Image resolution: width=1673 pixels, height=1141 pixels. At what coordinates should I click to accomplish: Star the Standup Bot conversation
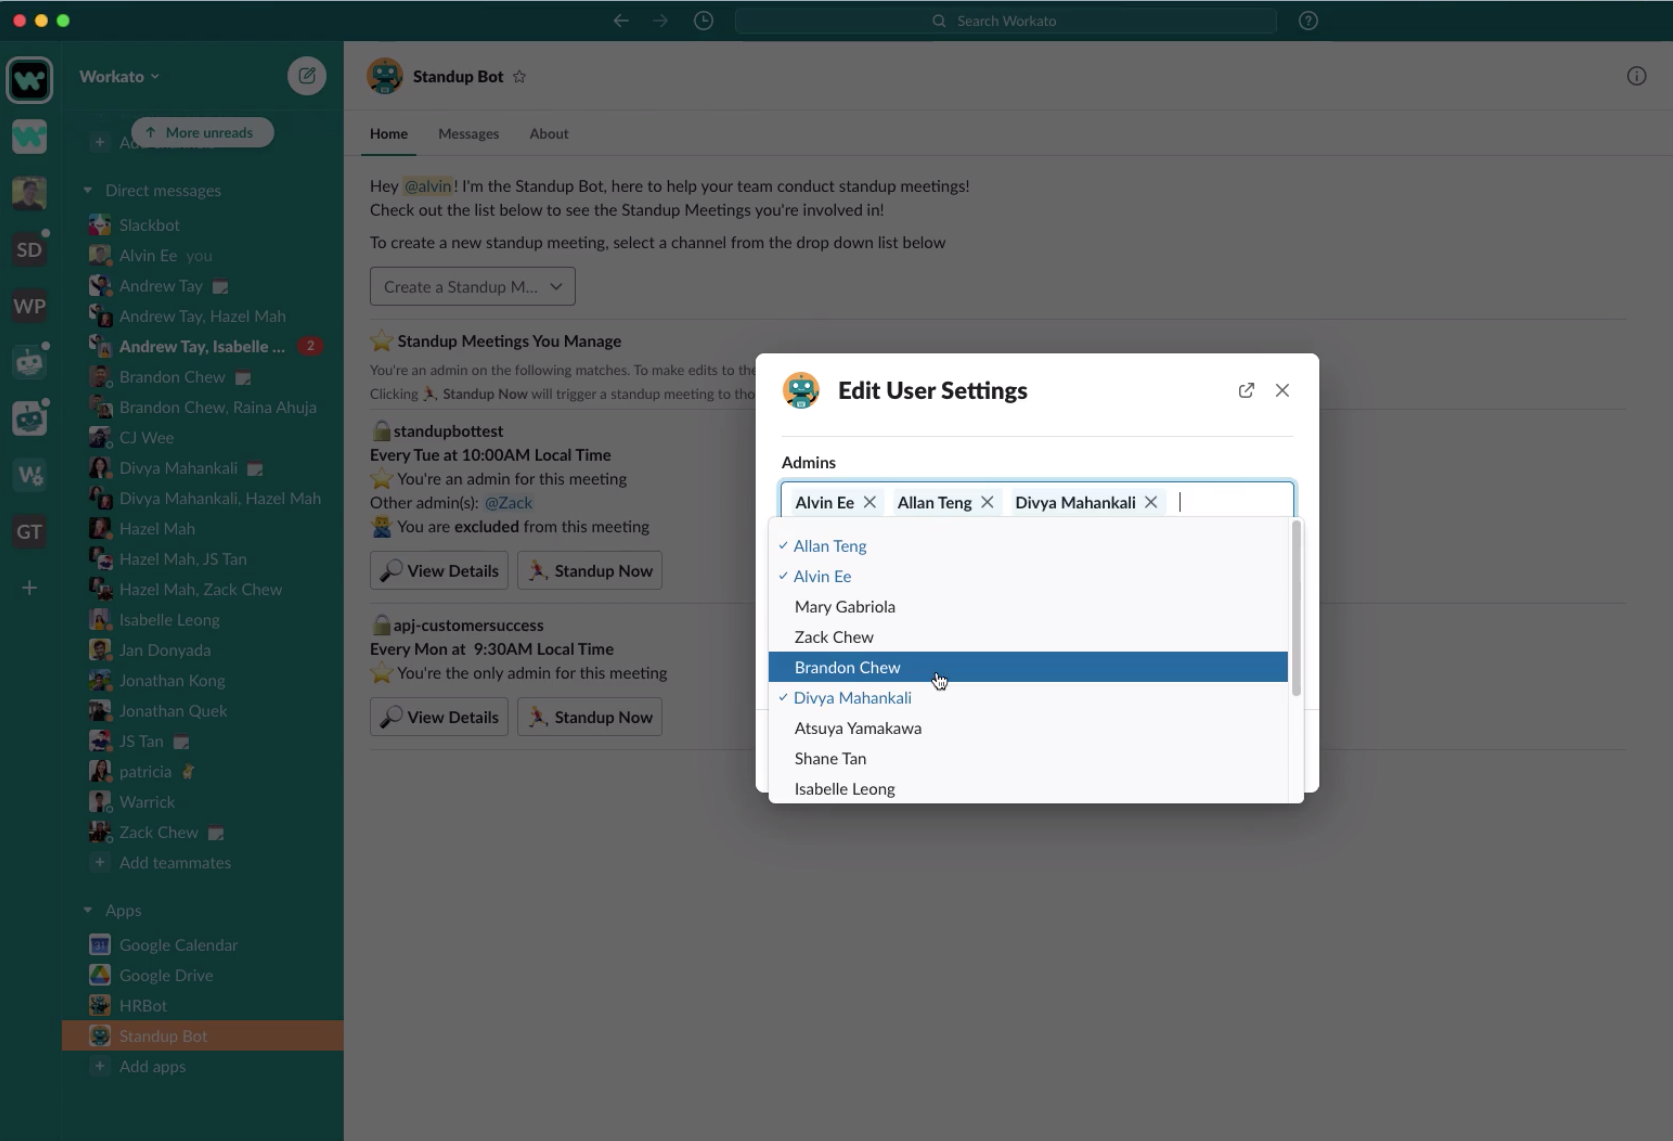pyautogui.click(x=520, y=77)
